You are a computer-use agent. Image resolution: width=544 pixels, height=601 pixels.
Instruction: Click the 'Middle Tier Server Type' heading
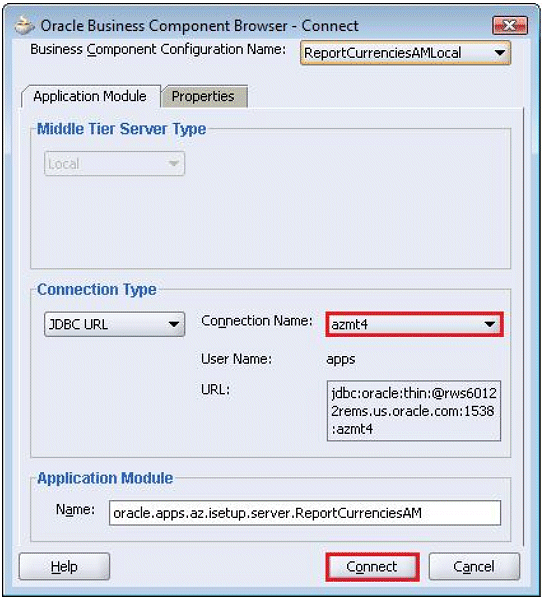pyautogui.click(x=122, y=129)
